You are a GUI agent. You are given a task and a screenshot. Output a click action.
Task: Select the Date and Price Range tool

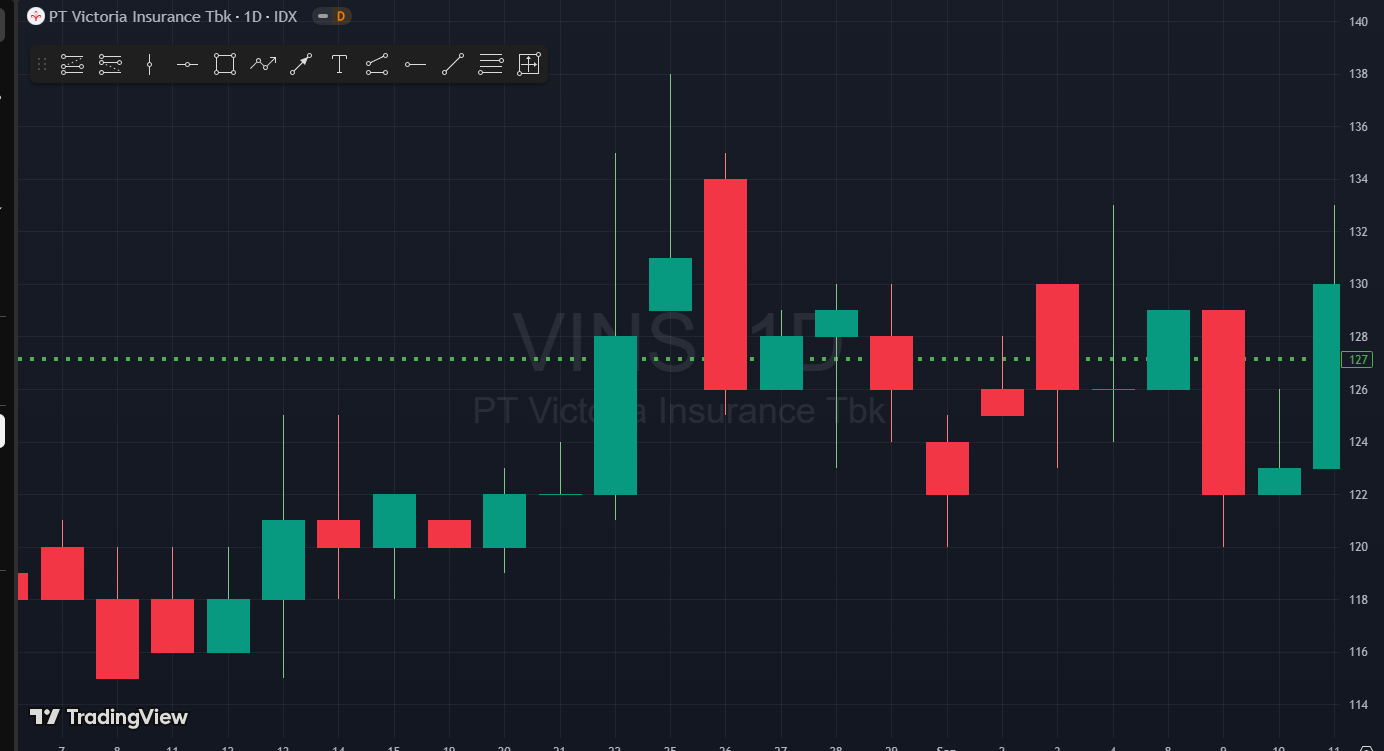click(528, 65)
